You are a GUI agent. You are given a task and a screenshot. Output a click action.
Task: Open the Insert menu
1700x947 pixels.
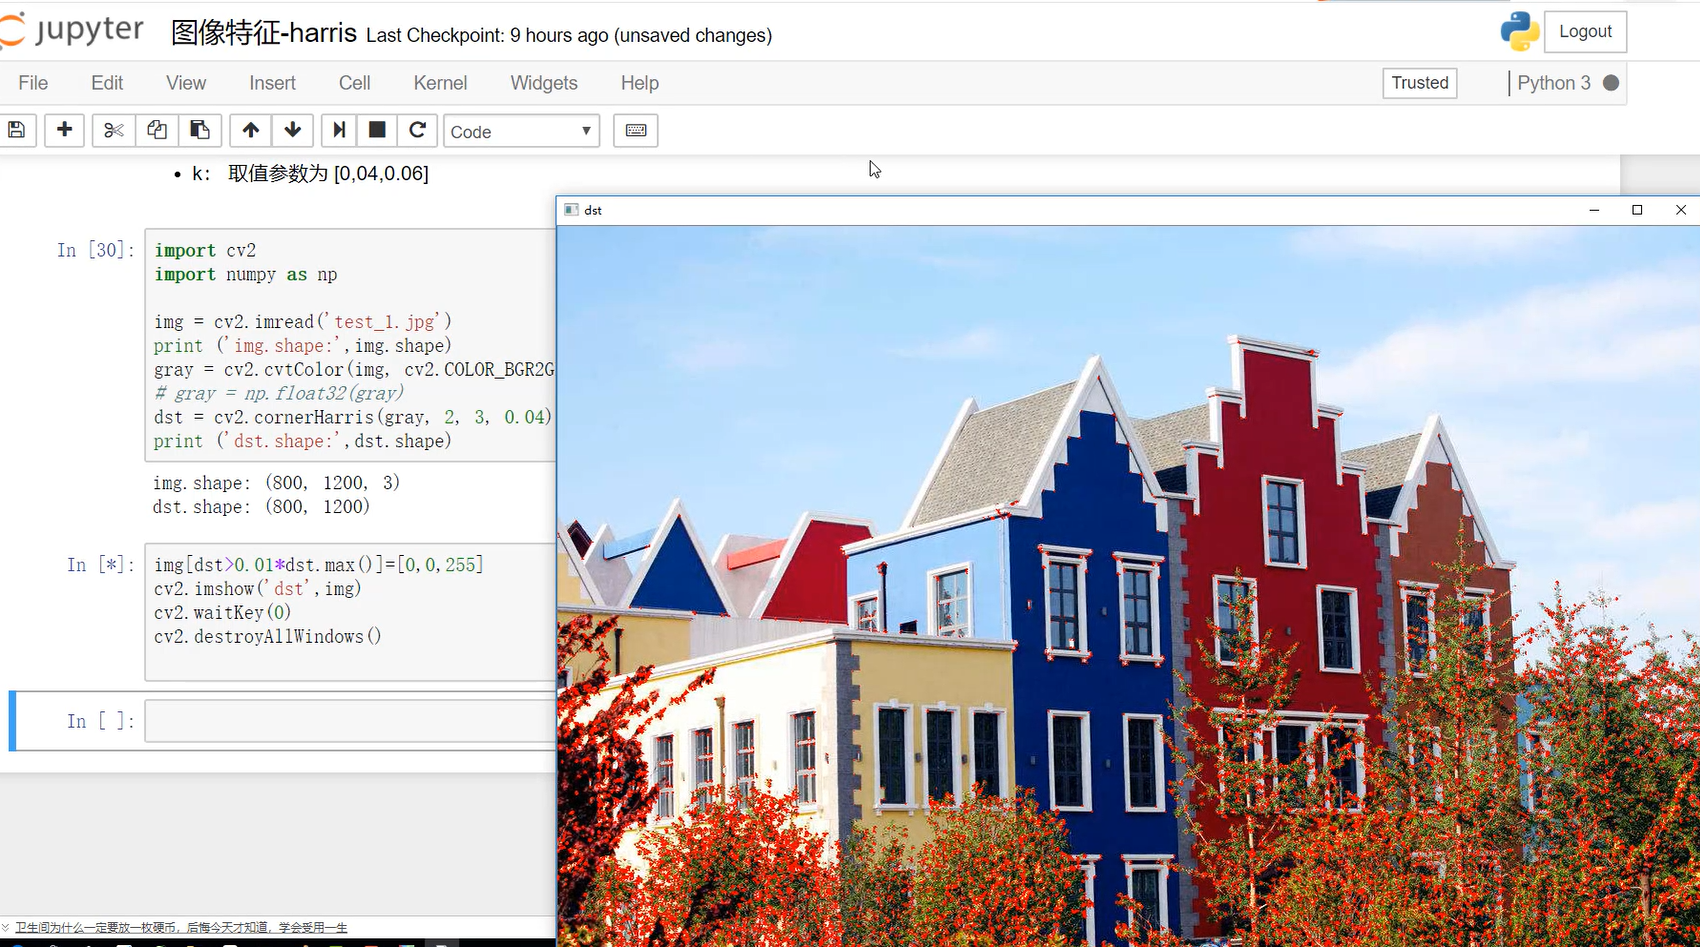pyautogui.click(x=272, y=83)
